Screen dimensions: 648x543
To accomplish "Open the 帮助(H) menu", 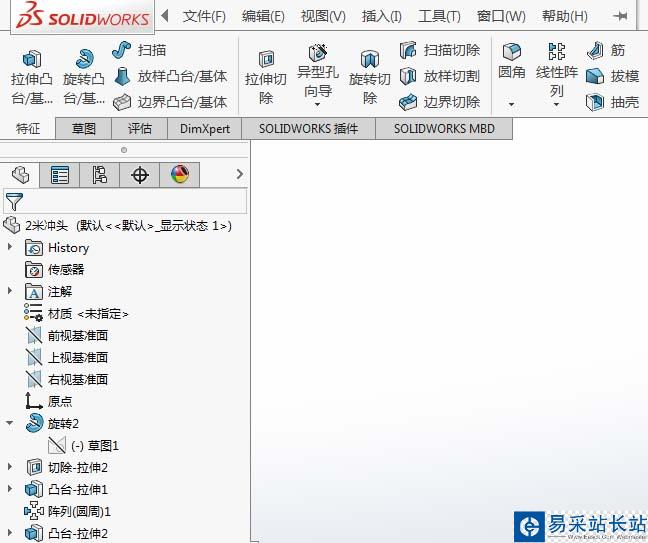I will 565,16.
